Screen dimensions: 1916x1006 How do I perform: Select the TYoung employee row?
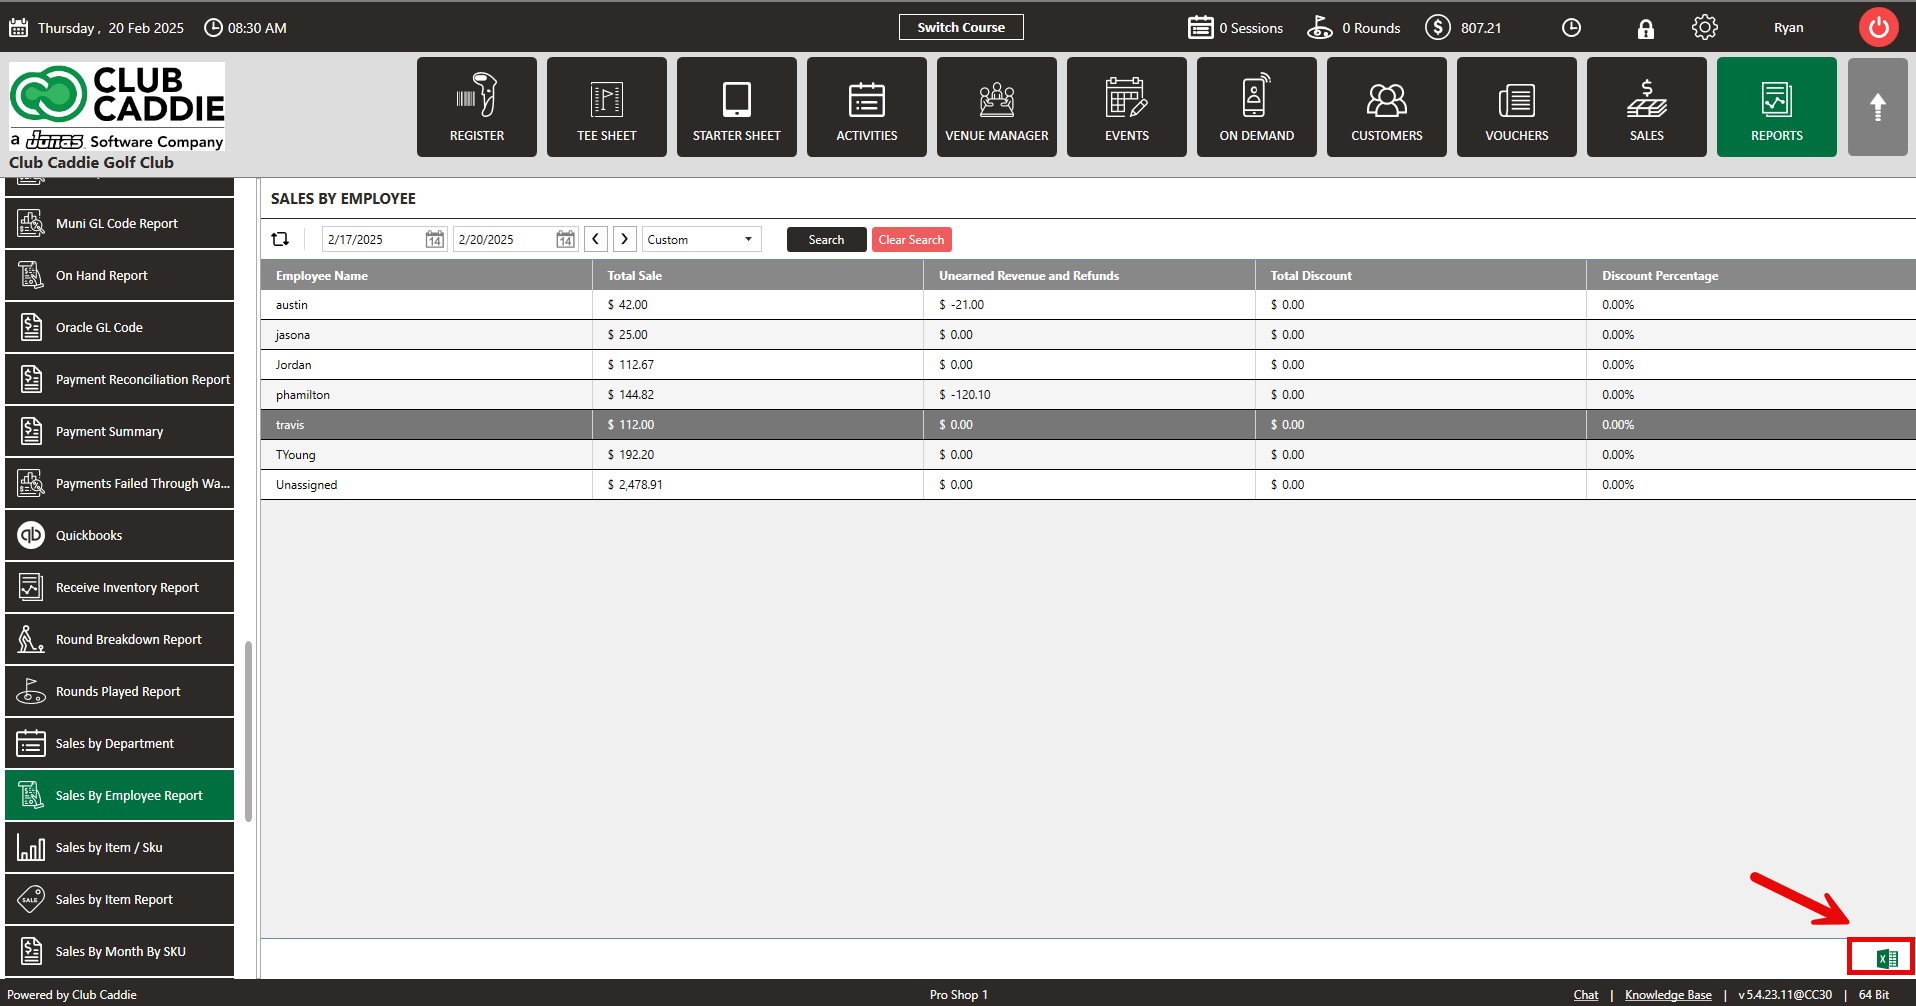point(1088,455)
